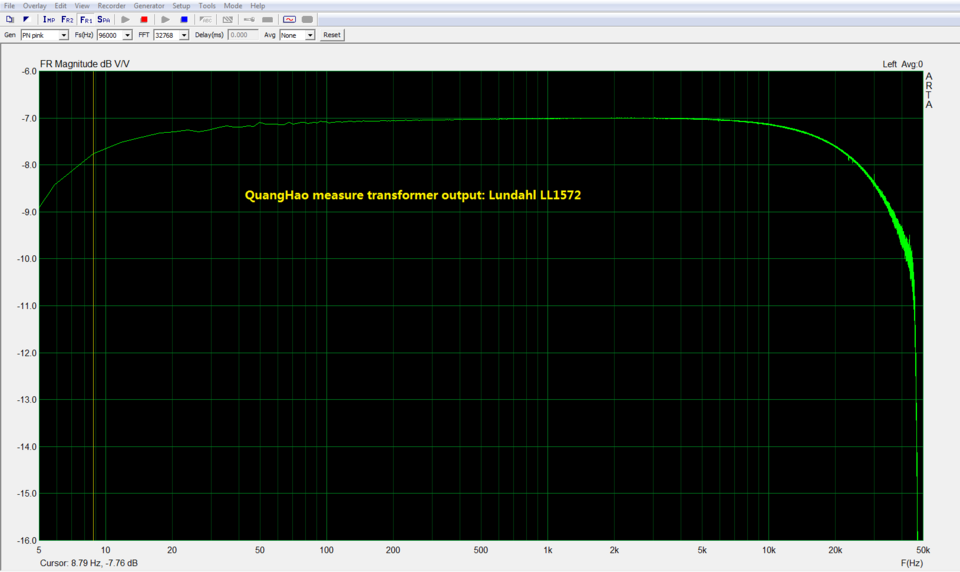
Task: Click the Left channel label
Action: coord(890,64)
